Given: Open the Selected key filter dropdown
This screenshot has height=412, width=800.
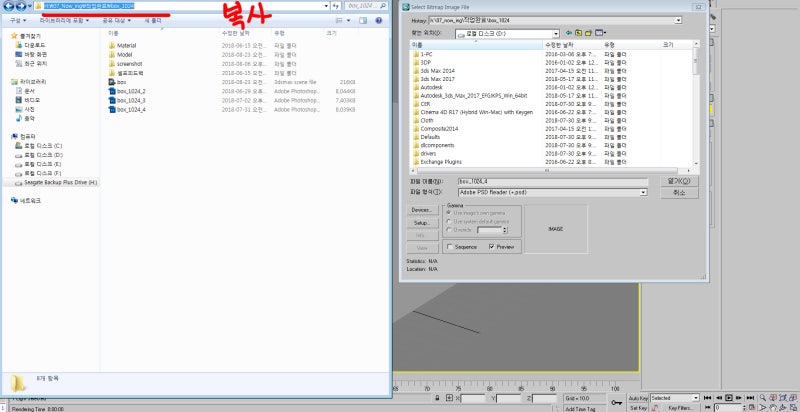Looking at the screenshot, I should tap(696, 398).
